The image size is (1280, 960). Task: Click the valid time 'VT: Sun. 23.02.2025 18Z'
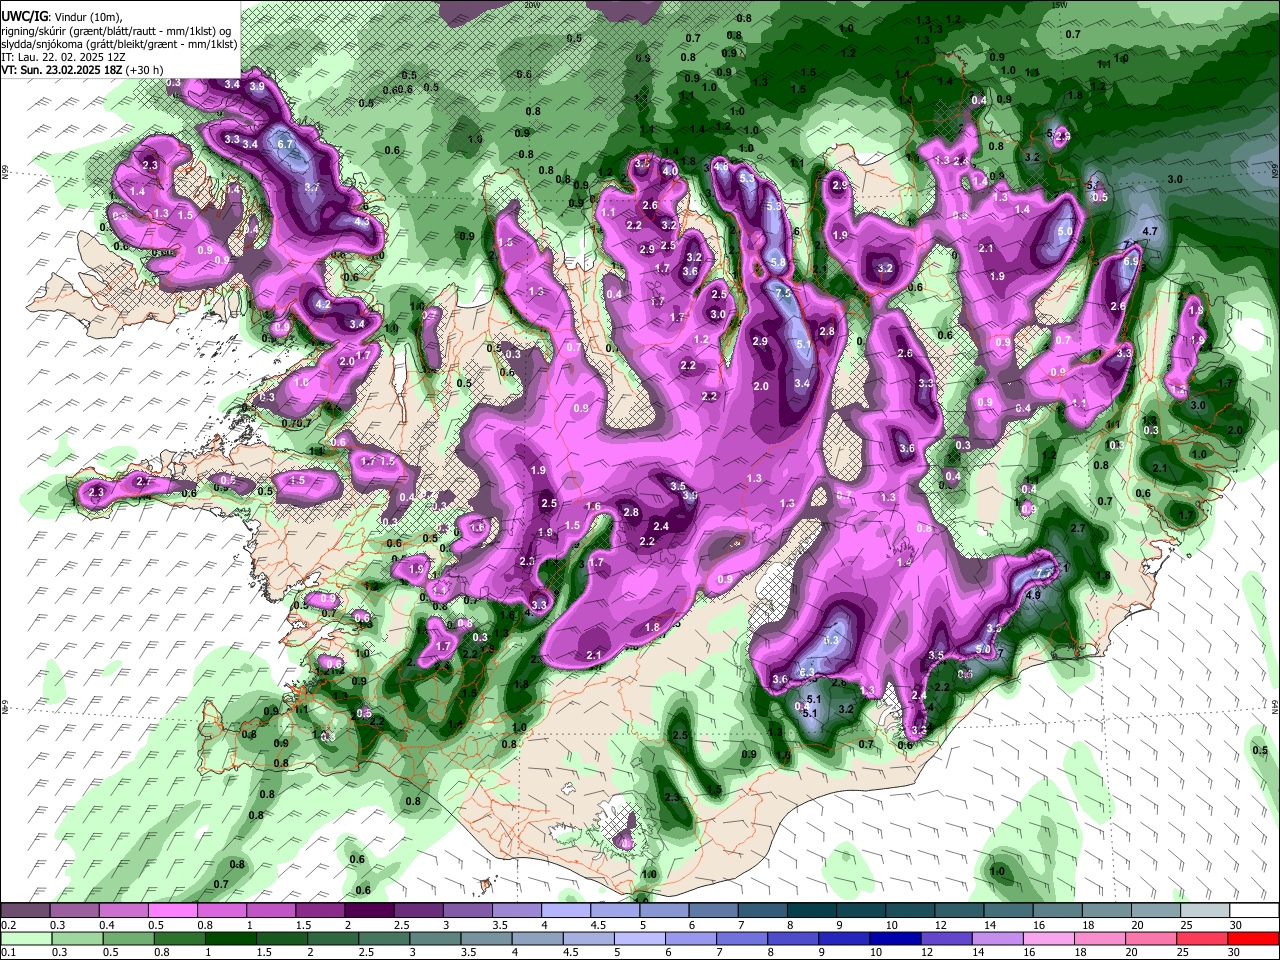tap(63, 70)
